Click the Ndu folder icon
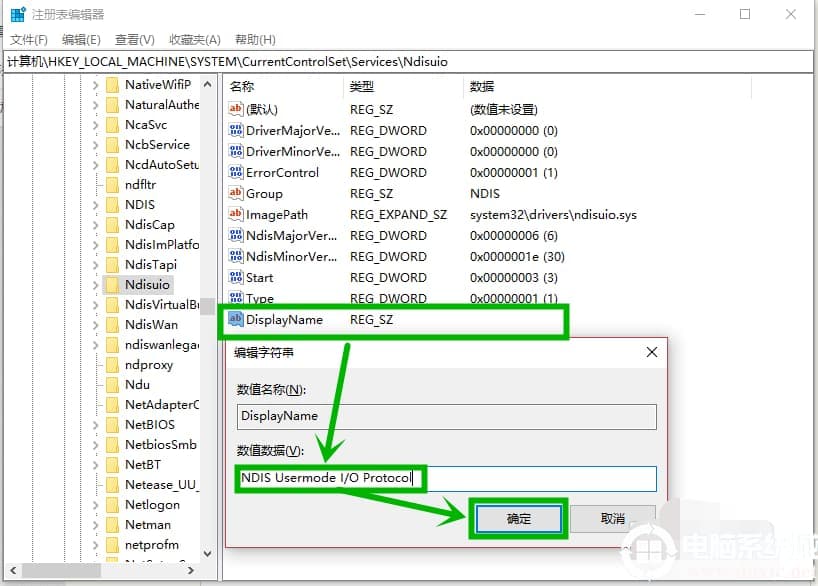Image resolution: width=818 pixels, height=586 pixels. coord(112,385)
